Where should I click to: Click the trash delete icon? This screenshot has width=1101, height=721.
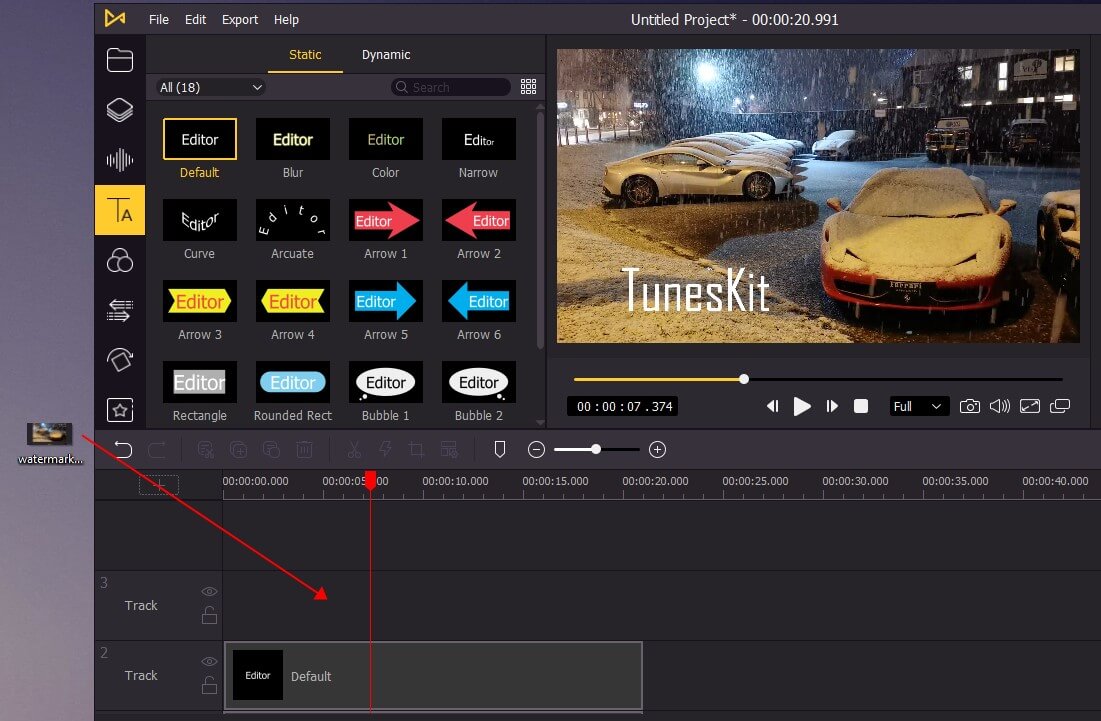coord(304,449)
